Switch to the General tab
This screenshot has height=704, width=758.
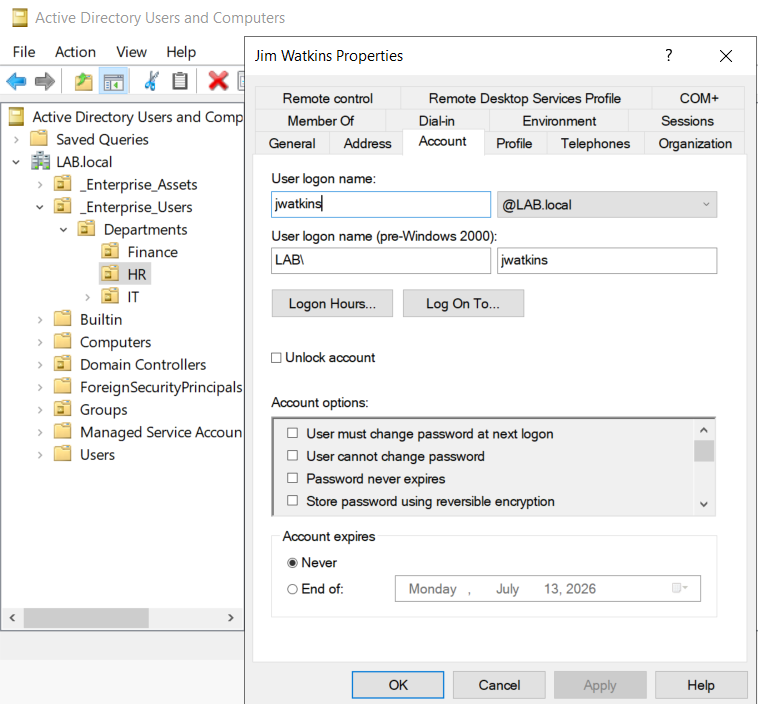[292, 144]
